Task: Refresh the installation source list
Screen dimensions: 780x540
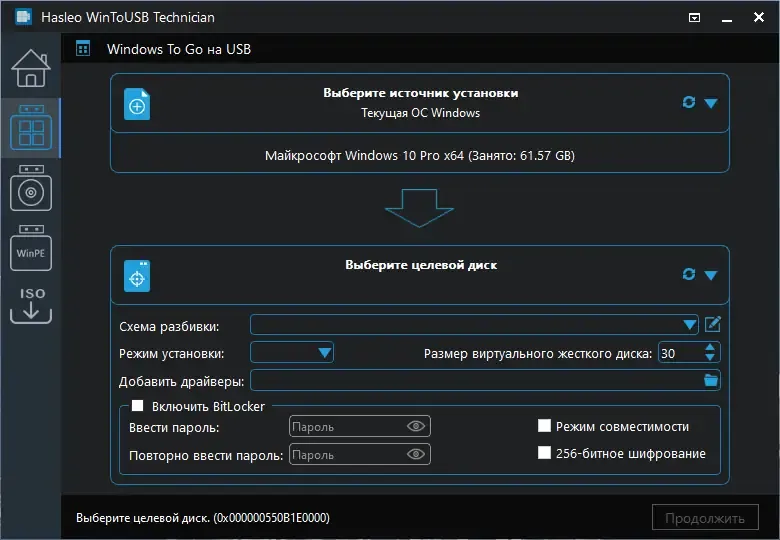Action: (x=688, y=102)
